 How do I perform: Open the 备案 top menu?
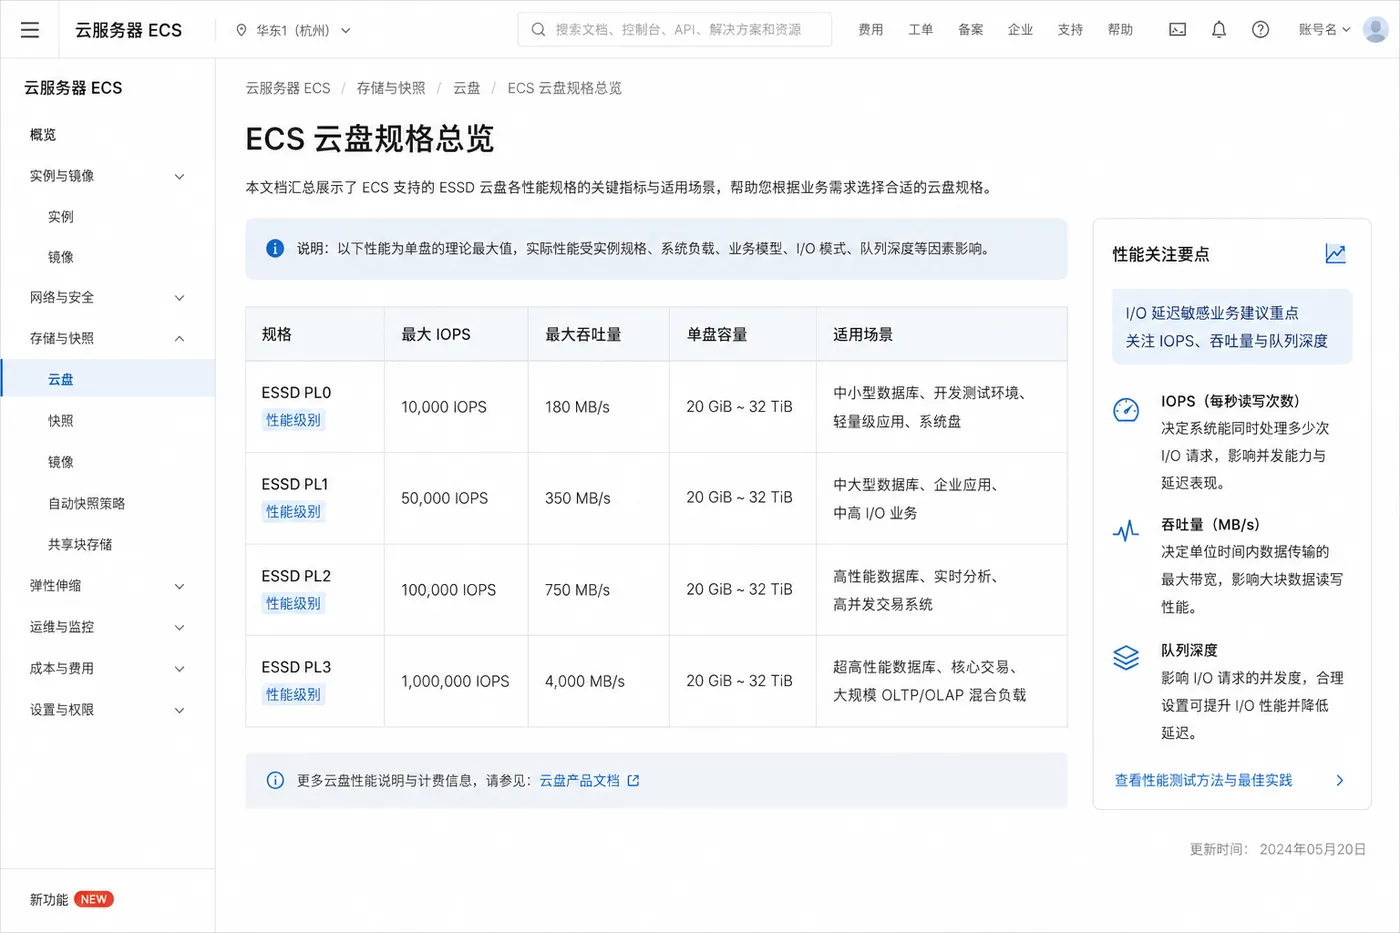click(971, 30)
